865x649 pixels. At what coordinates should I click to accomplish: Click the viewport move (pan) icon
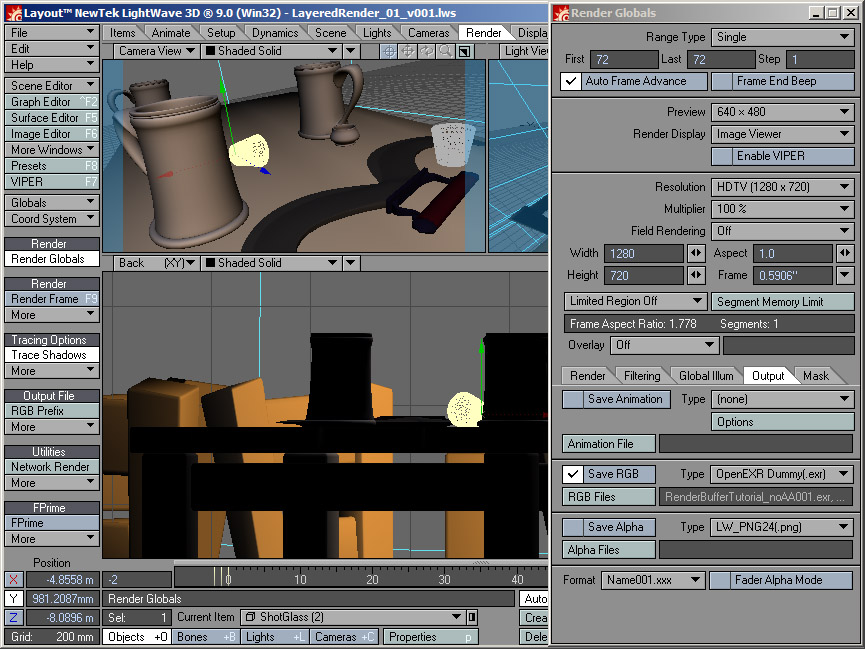coord(408,51)
